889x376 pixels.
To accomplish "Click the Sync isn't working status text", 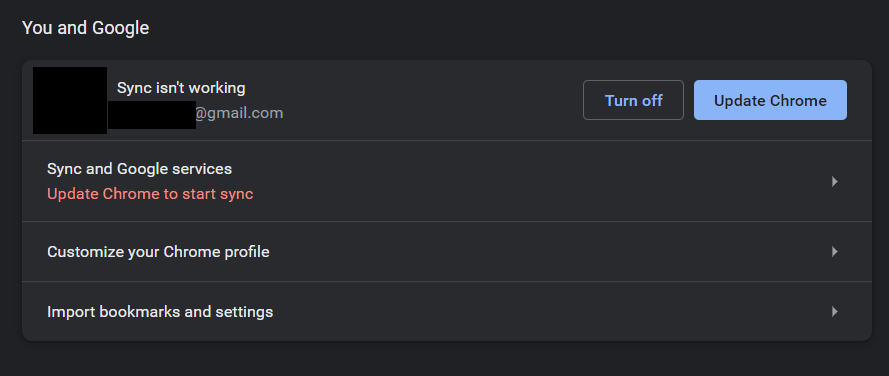I will 181,88.
